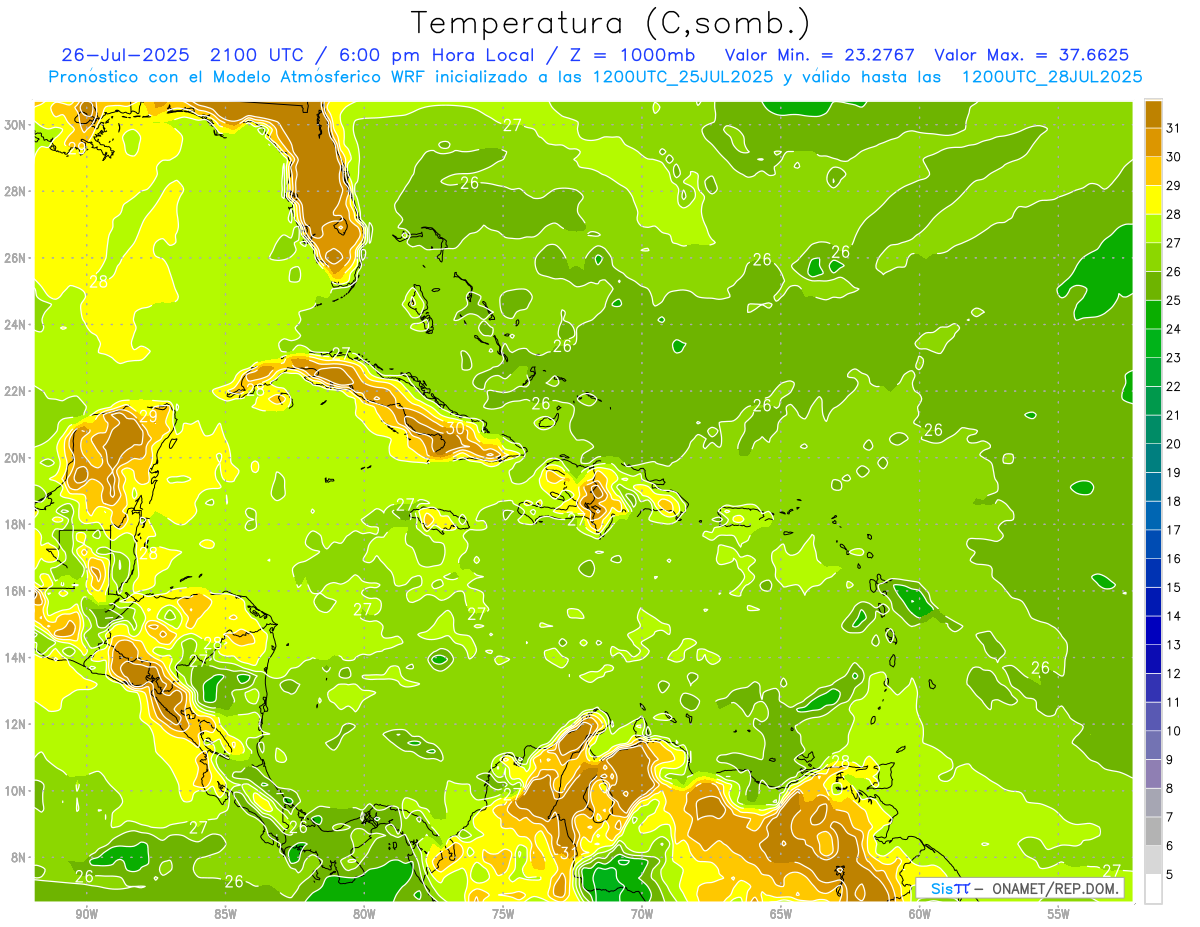Click "1200UTC_25JUL2025" initialization time text

(x=683, y=76)
